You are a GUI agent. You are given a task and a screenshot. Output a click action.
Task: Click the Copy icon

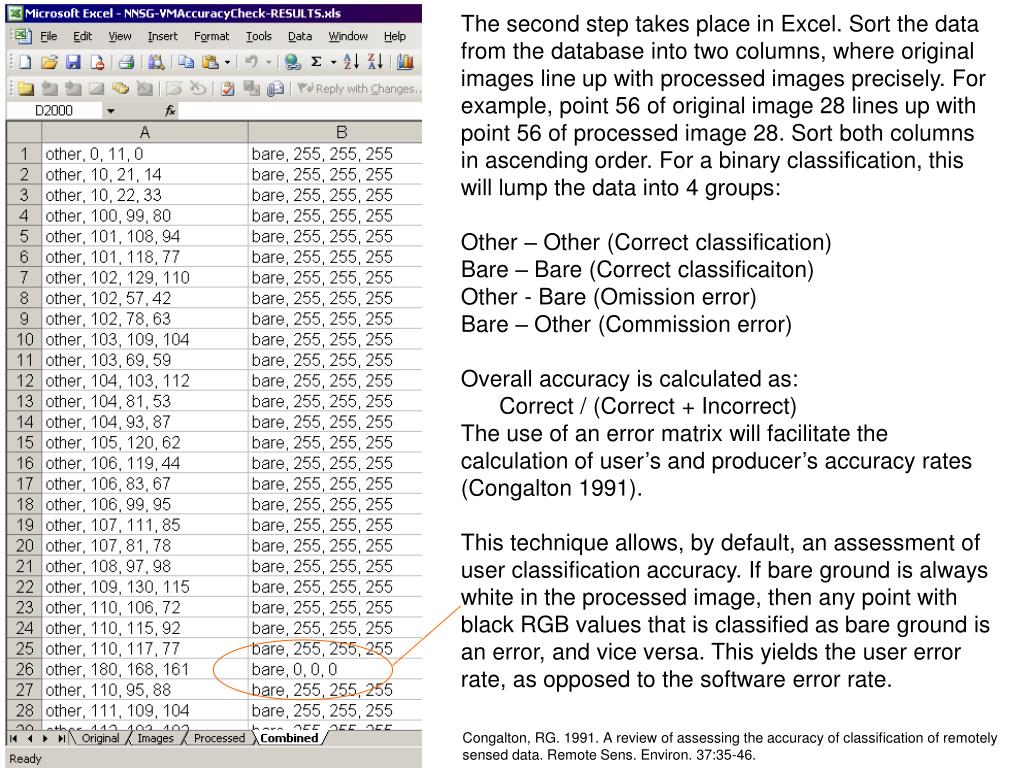click(x=186, y=62)
